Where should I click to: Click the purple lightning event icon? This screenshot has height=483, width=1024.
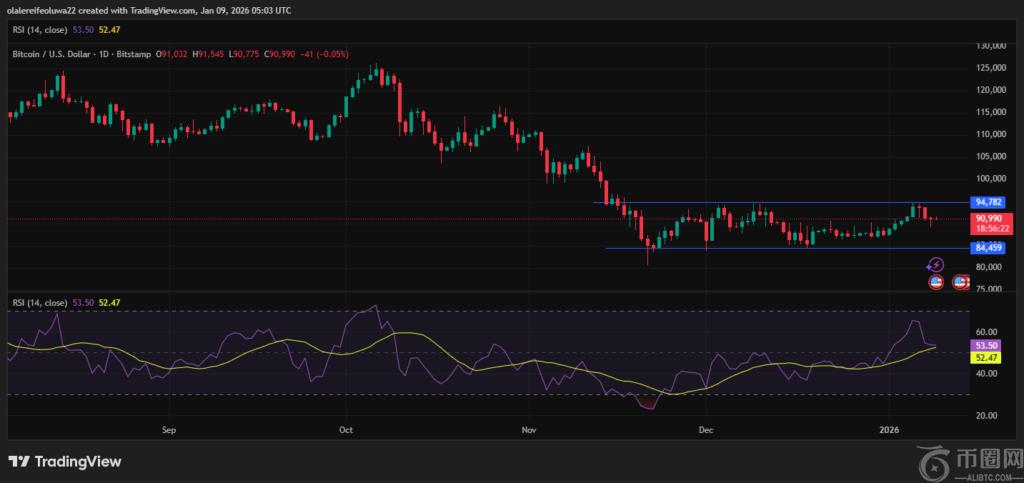coord(936,264)
